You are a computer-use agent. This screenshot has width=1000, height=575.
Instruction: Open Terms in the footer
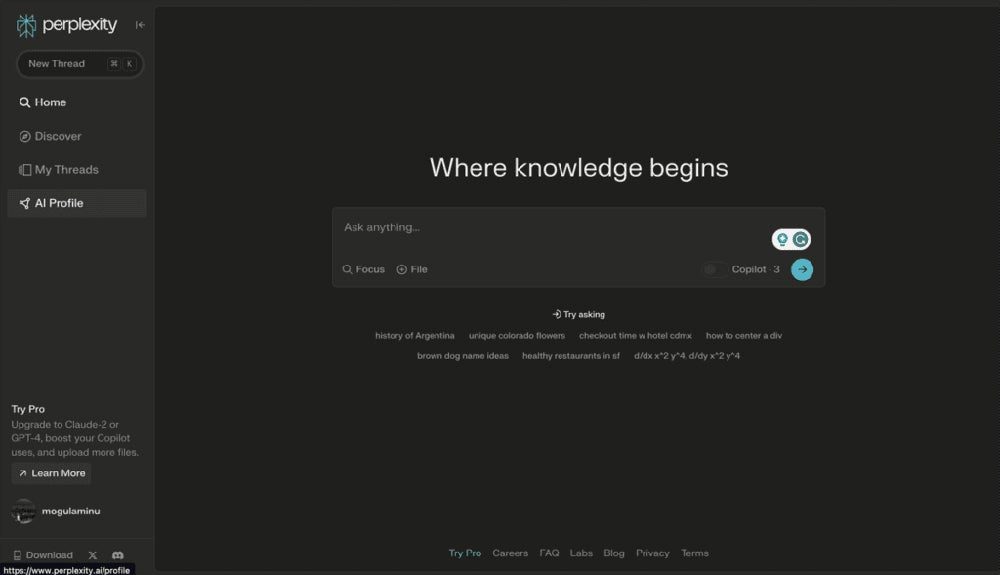tap(695, 553)
